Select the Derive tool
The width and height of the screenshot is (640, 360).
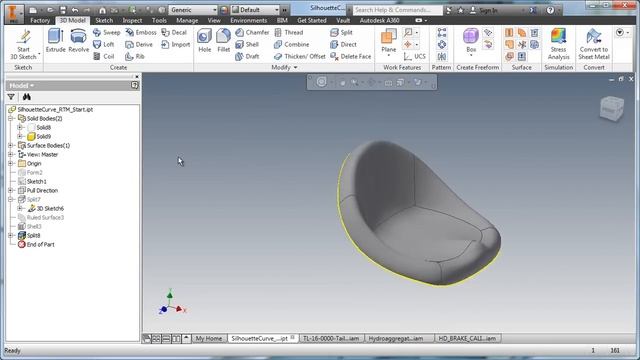point(139,44)
